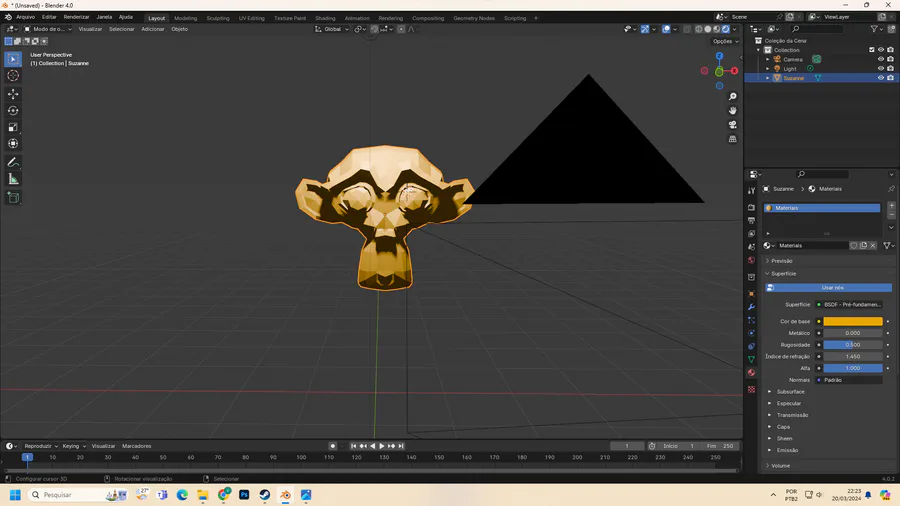Hide Camera in viewport via eye icon
This screenshot has width=900, height=506.
(880, 59)
